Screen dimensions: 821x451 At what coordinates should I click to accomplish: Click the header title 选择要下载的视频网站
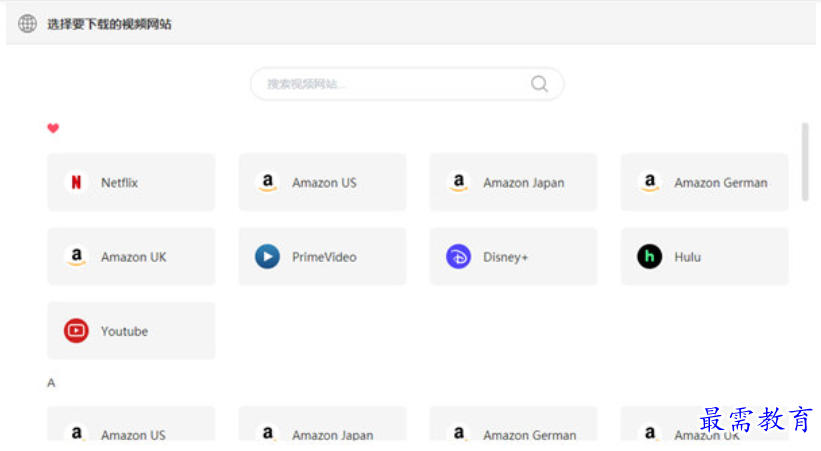pyautogui.click(x=109, y=24)
